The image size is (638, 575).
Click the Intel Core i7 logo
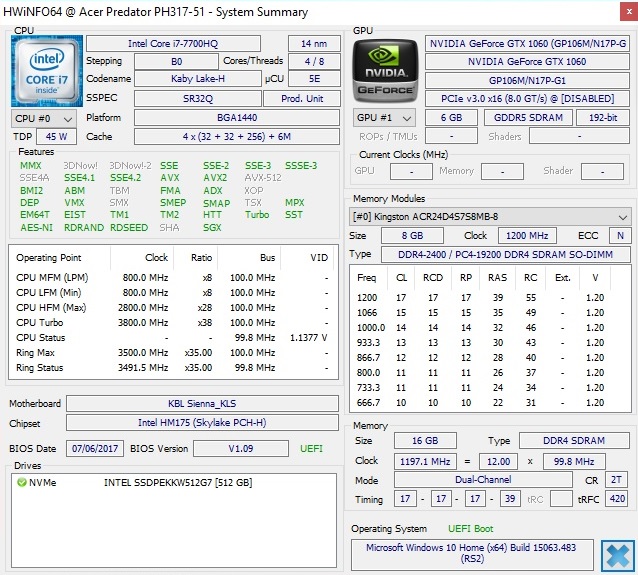click(x=47, y=71)
